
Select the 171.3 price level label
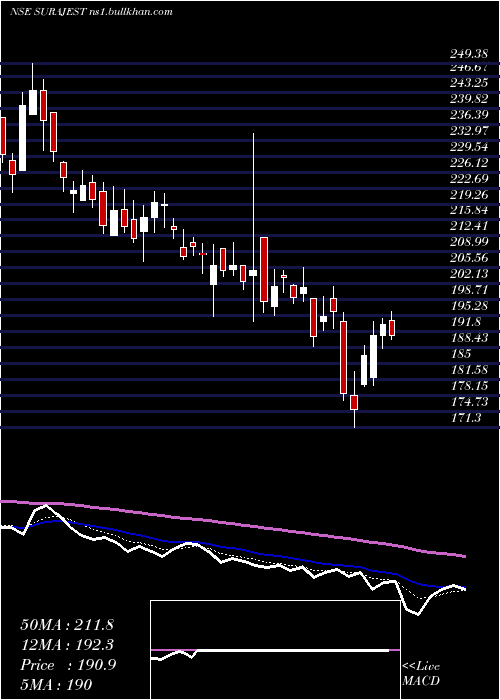click(466, 417)
